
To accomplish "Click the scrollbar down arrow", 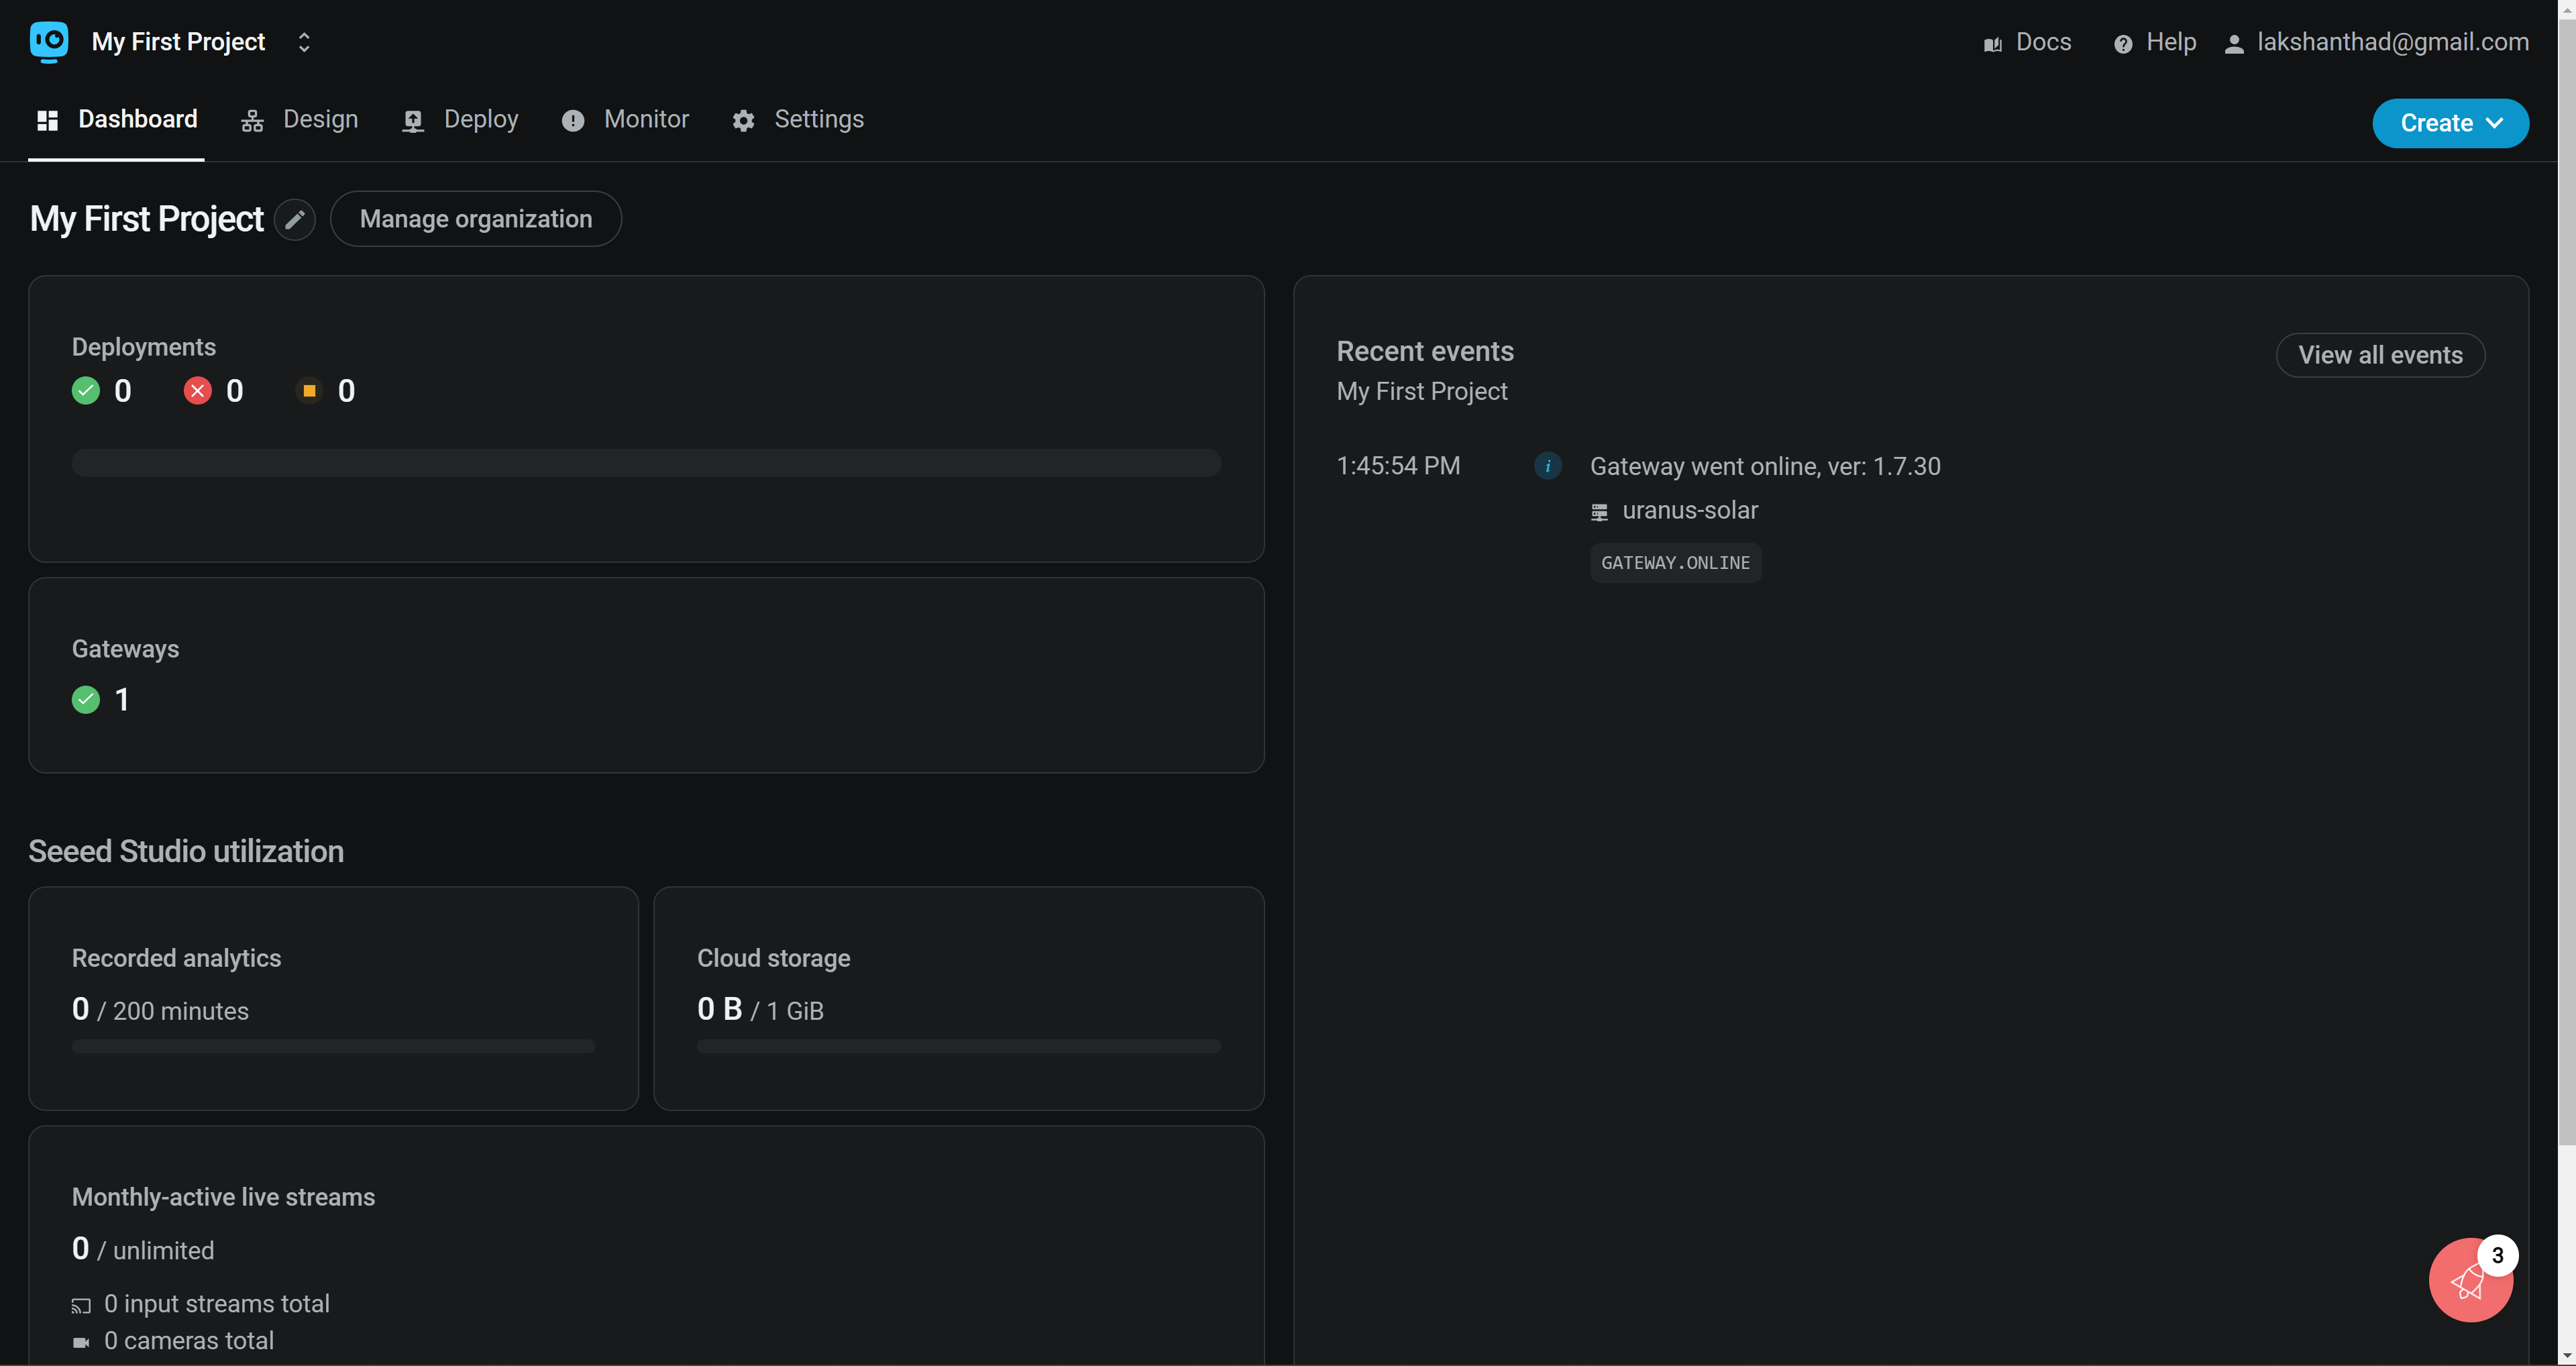I will click(2567, 1356).
